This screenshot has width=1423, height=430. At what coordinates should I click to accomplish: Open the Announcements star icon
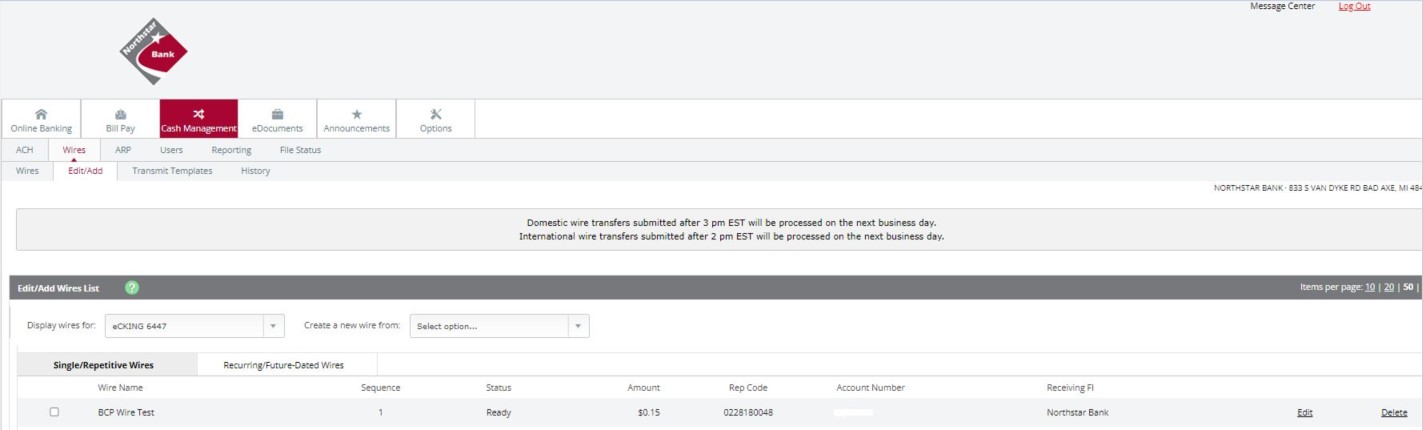pos(356,114)
